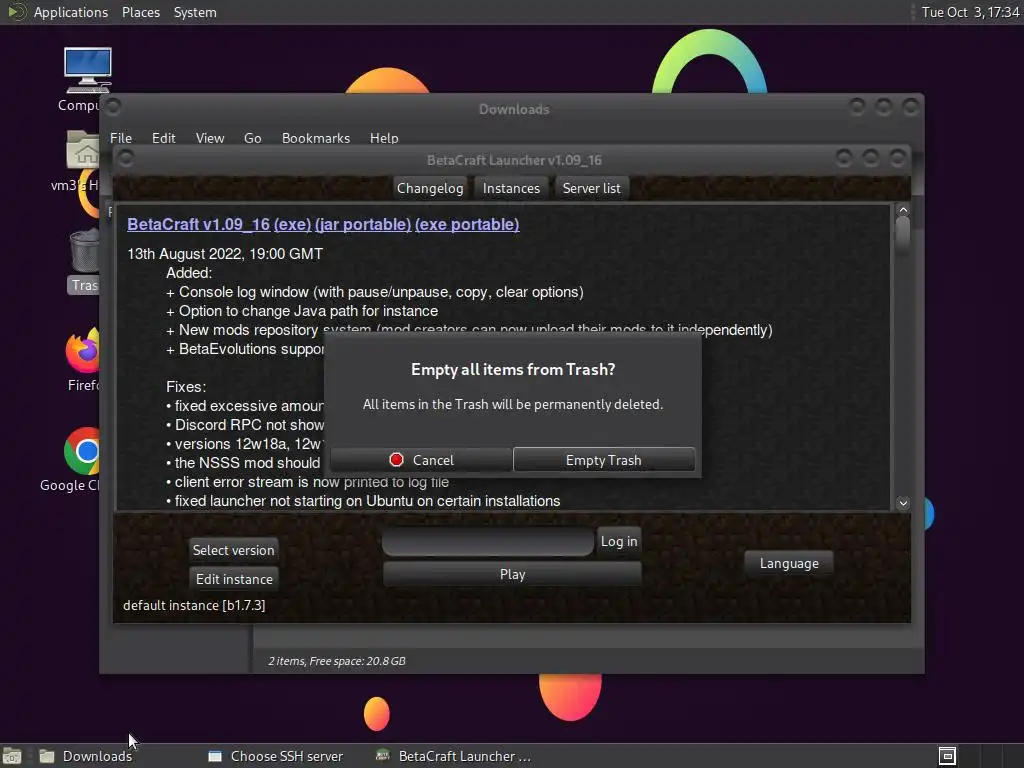The width and height of the screenshot is (1024, 768).
Task: Open Go menu in Downloads window
Action: pyautogui.click(x=253, y=138)
